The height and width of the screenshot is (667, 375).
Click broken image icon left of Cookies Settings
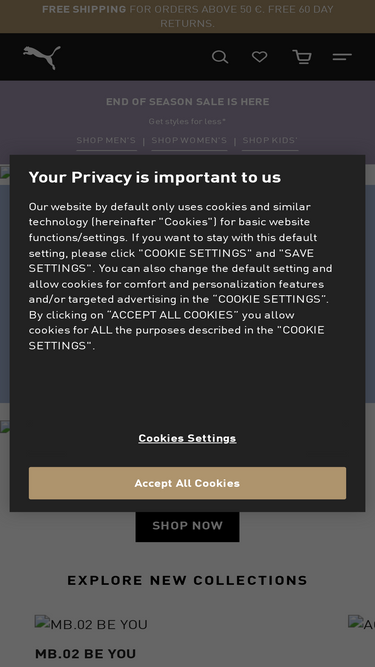(5, 426)
